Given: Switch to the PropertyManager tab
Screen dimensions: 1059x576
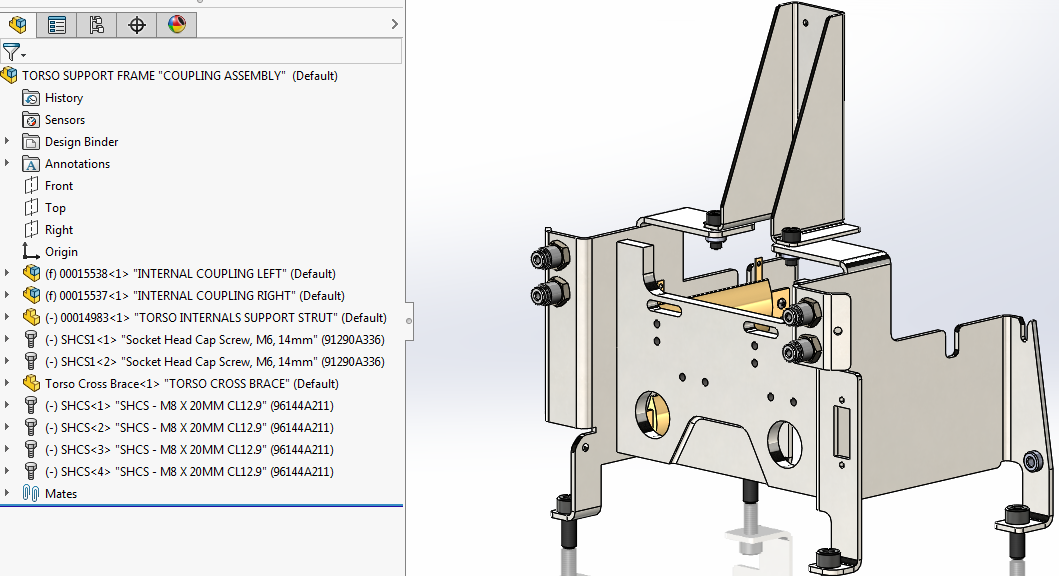Looking at the screenshot, I should (57, 24).
